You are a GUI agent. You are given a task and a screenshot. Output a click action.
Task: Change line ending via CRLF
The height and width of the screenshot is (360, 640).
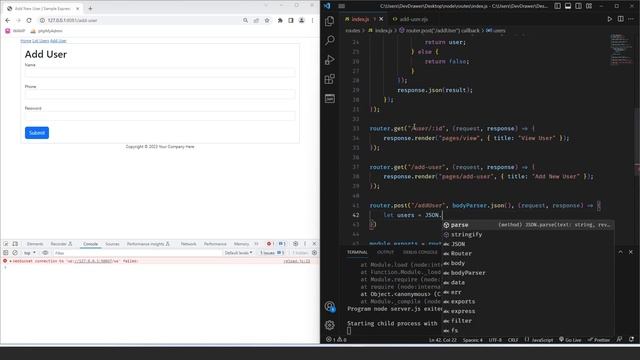[x=513, y=340]
